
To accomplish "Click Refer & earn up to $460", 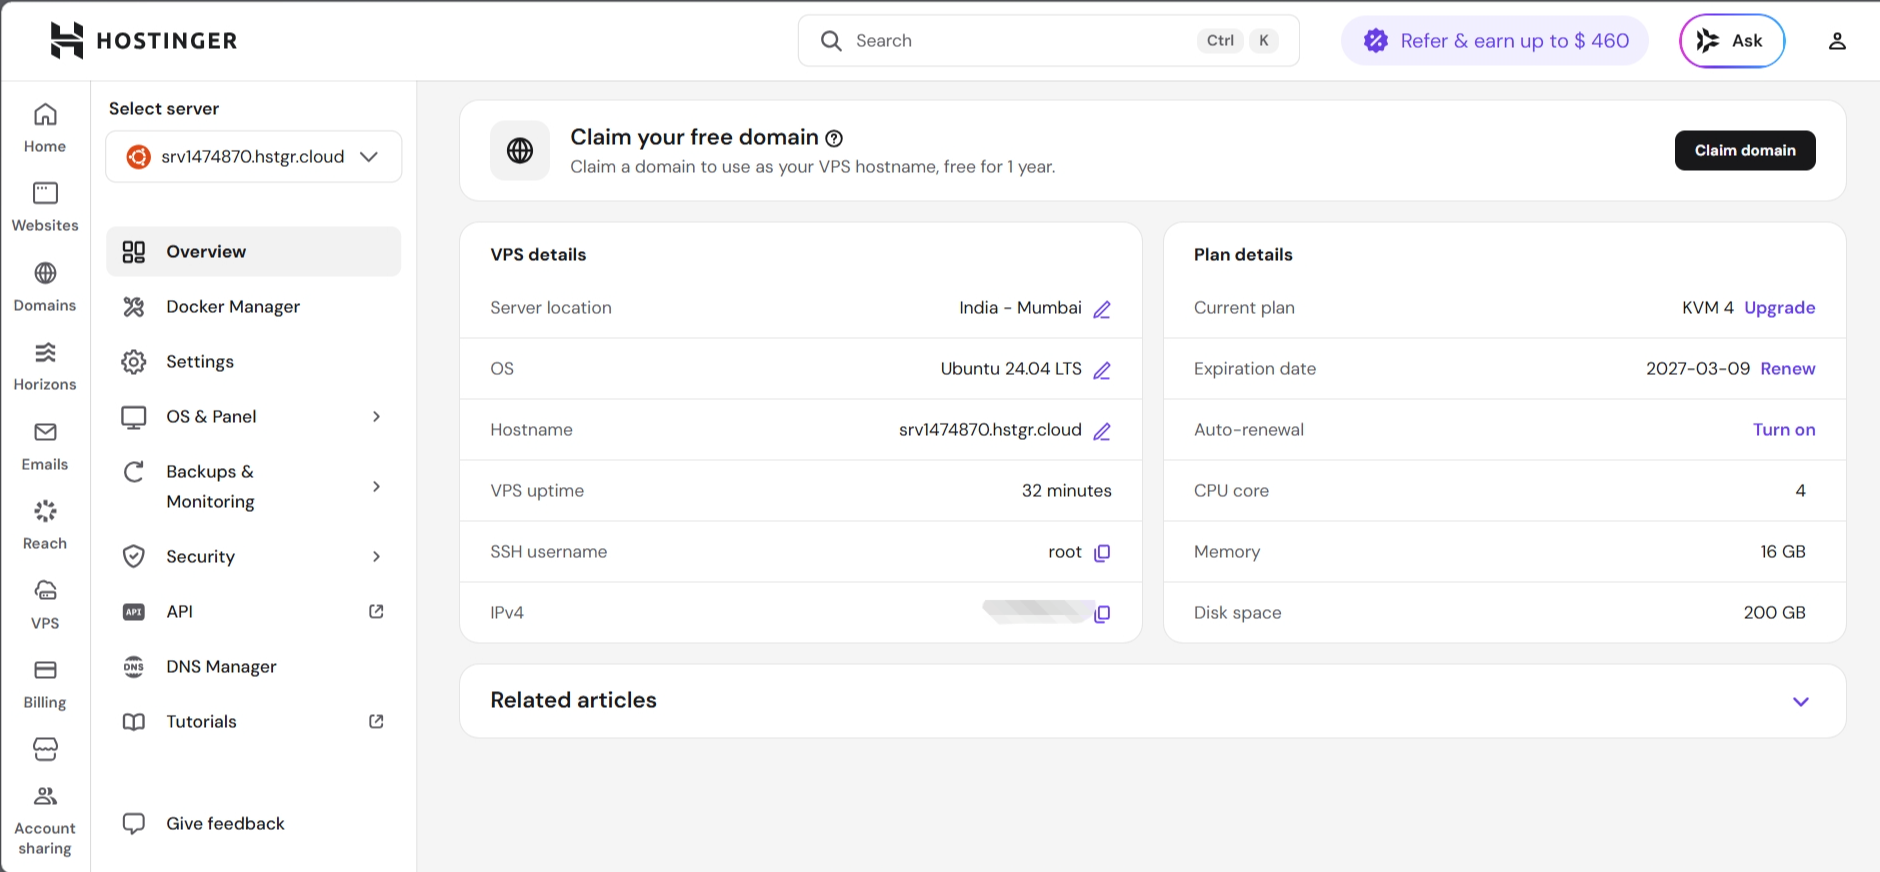I will 1495,41.
